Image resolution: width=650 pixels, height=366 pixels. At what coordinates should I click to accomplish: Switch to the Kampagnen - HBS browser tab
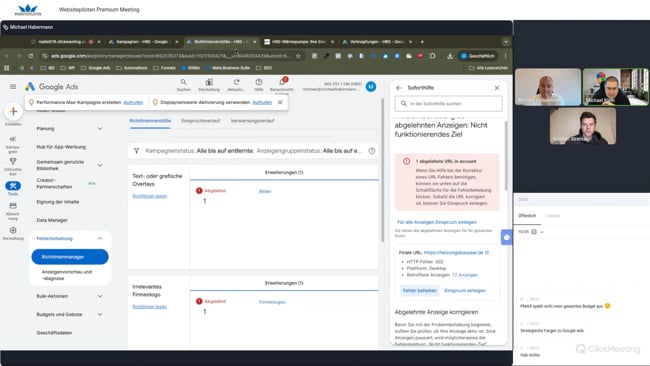click(143, 42)
